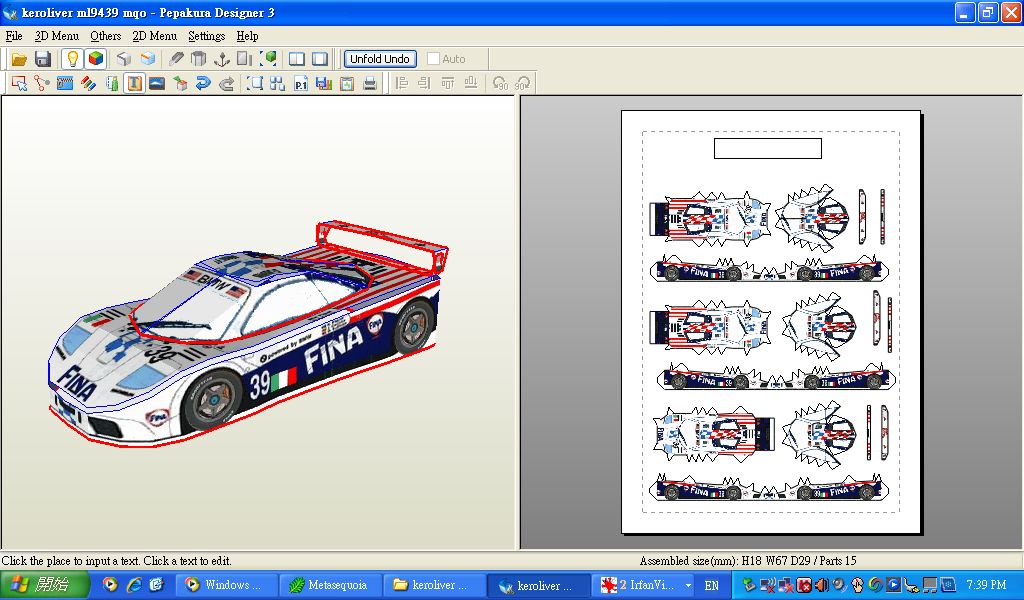This screenshot has height=600, width=1024.
Task: Click the Save floppy disk icon
Action: (x=43, y=59)
